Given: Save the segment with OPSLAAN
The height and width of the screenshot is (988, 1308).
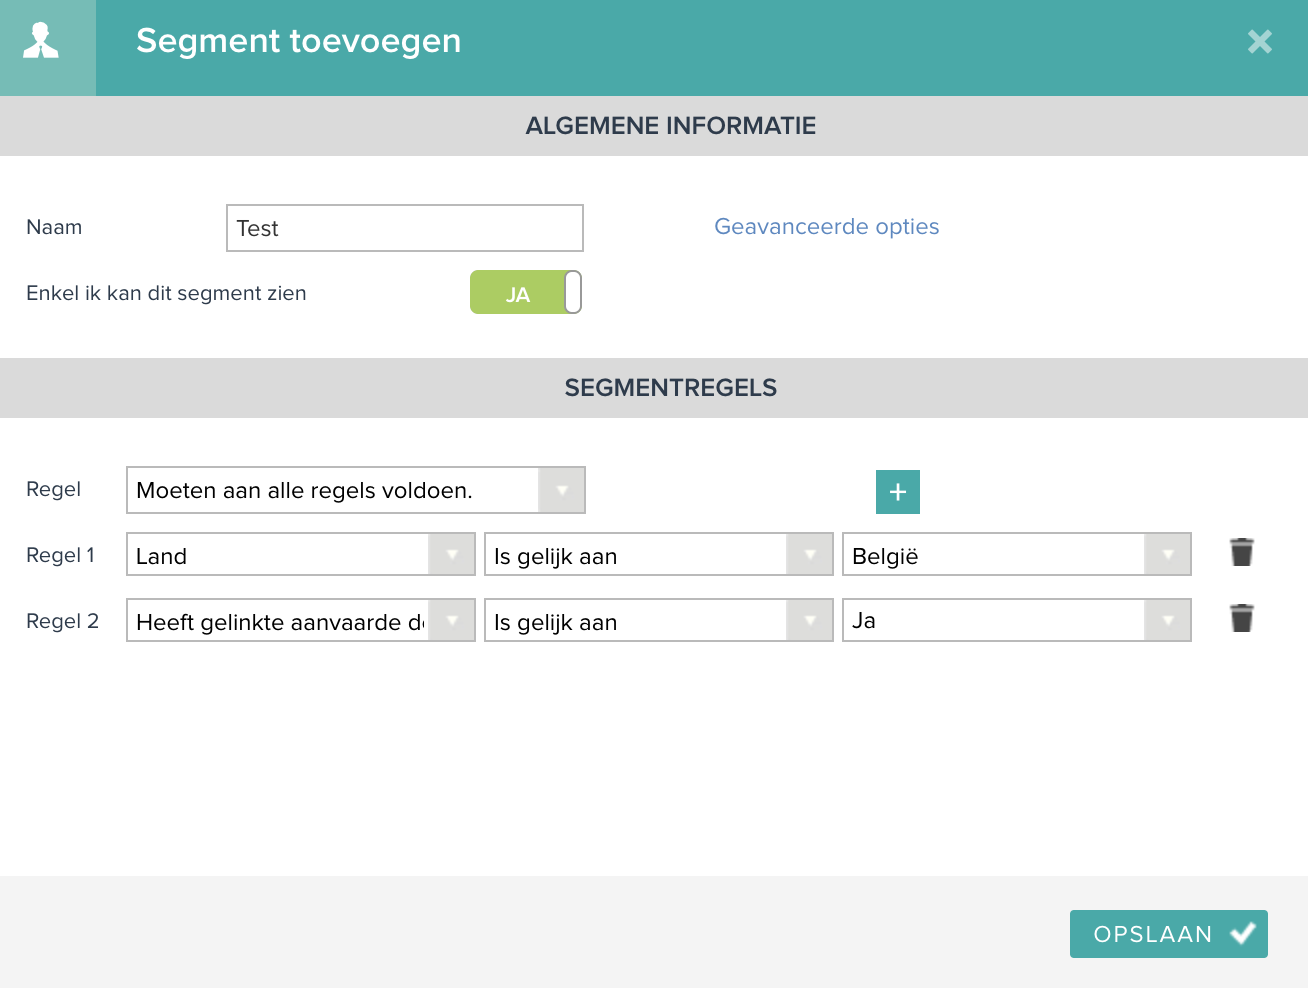Looking at the screenshot, I should [1169, 934].
